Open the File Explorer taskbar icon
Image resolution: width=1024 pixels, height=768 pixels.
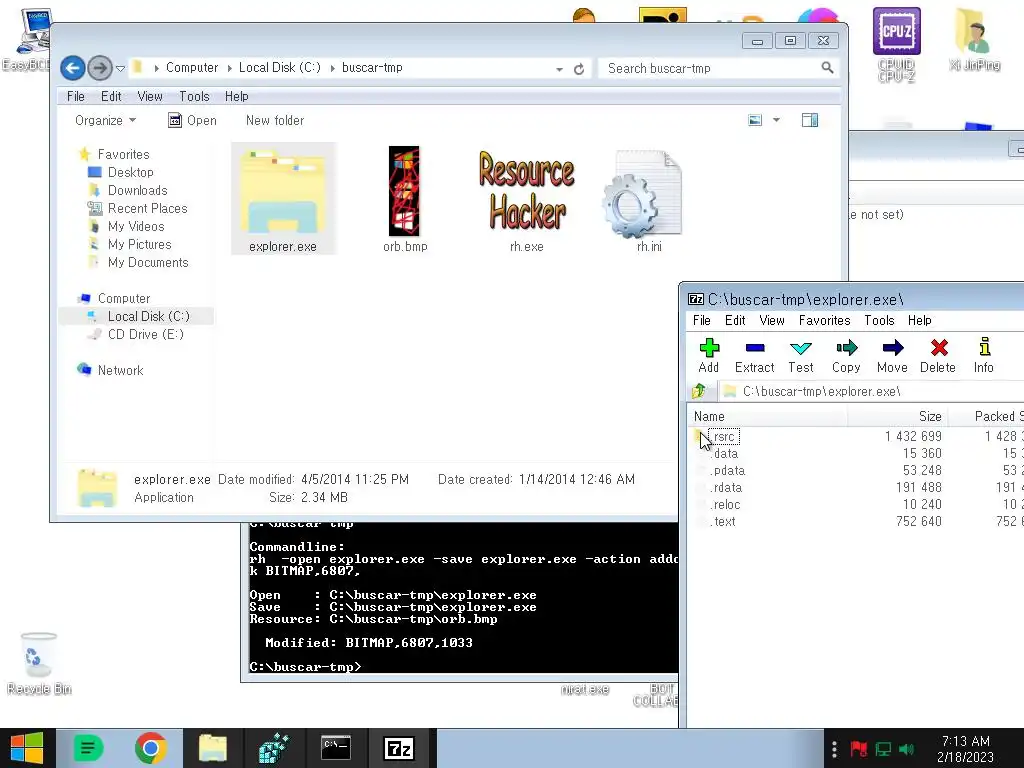212,748
